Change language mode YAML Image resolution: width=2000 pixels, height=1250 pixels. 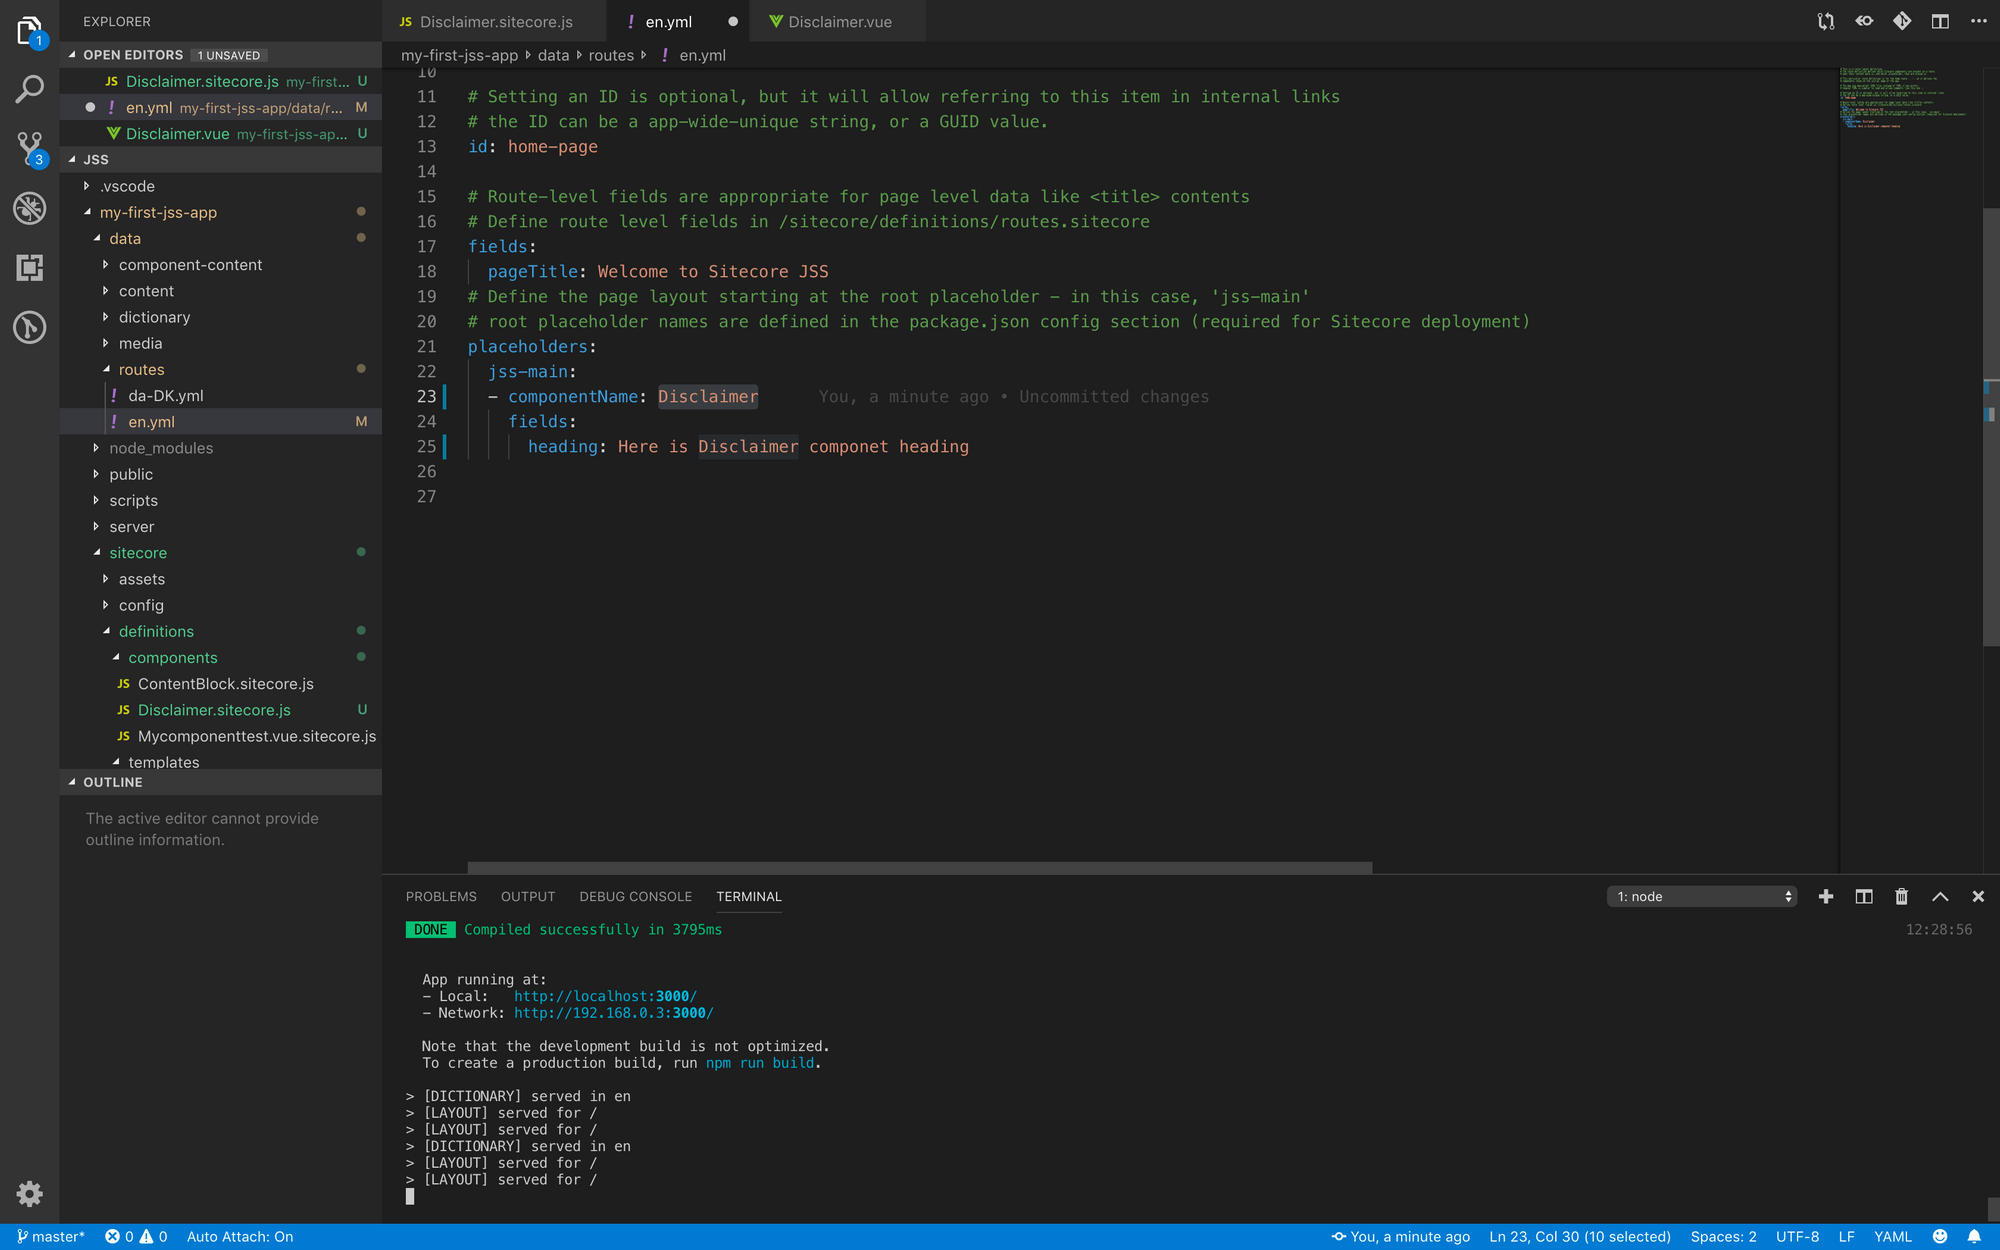click(1892, 1236)
